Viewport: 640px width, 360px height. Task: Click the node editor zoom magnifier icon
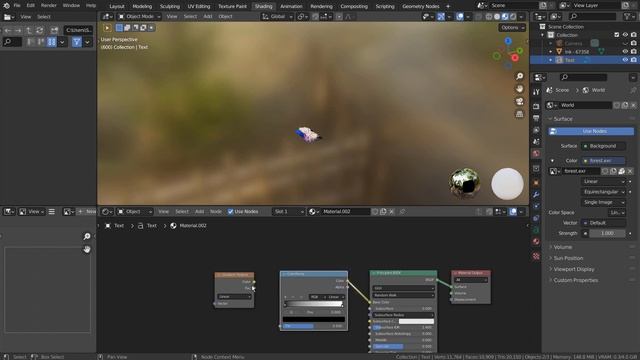point(87,236)
